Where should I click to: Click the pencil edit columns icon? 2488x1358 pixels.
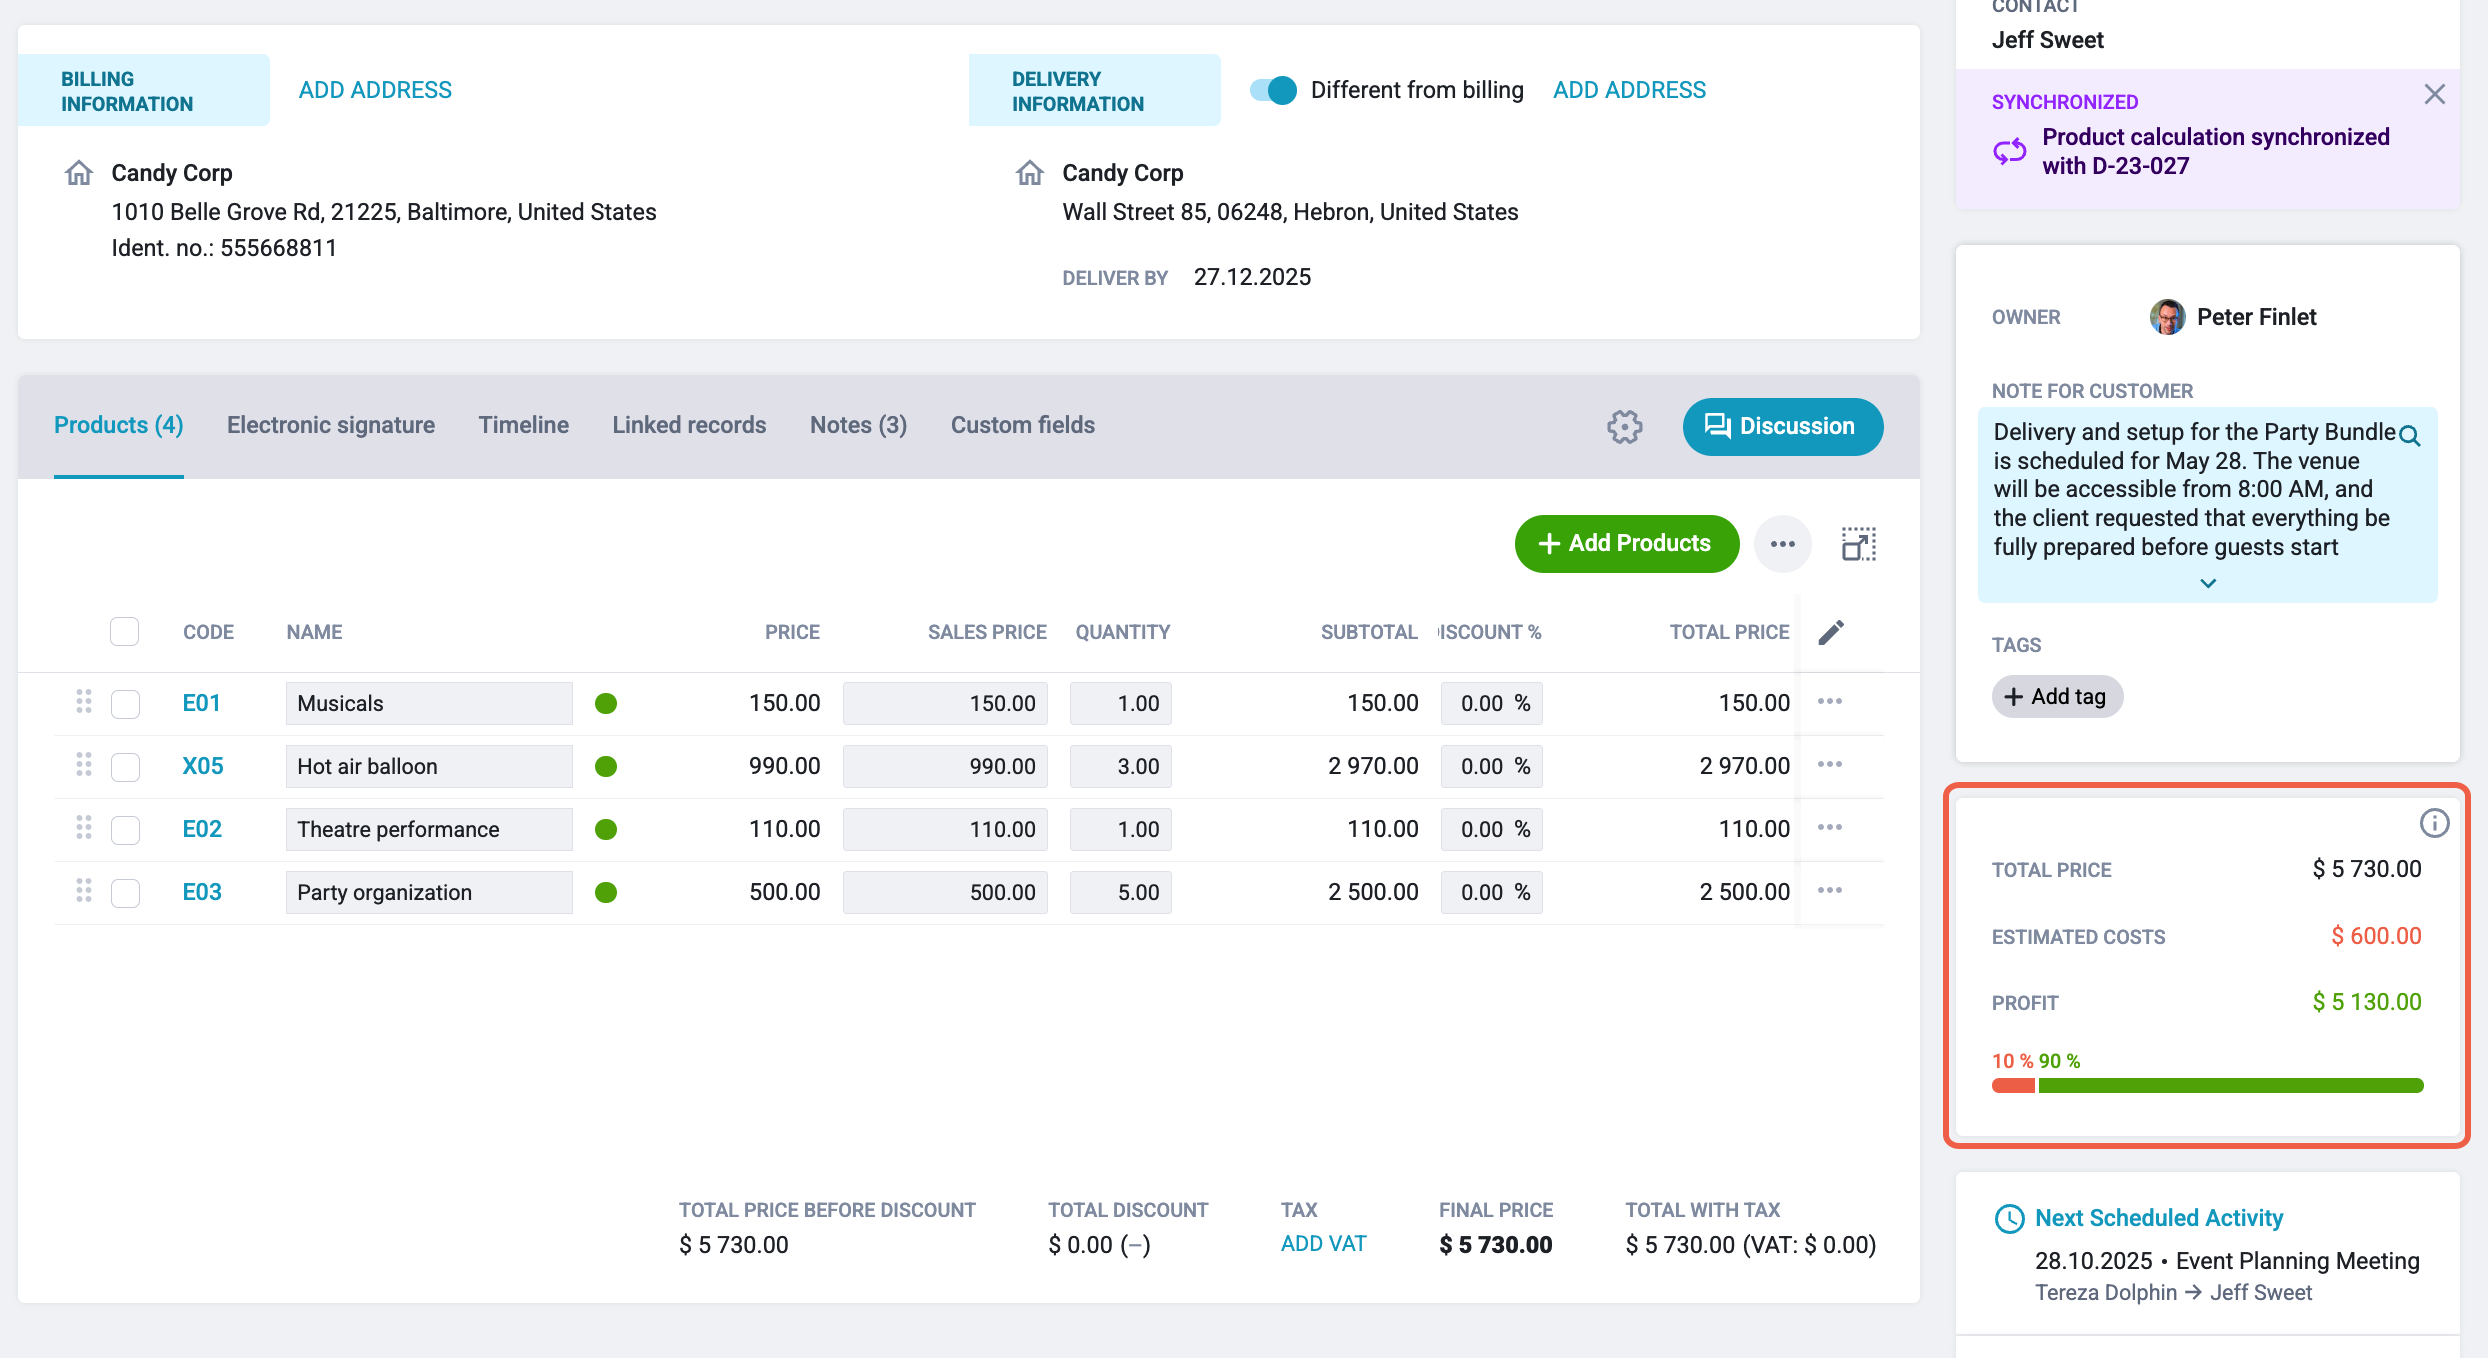point(1831,632)
